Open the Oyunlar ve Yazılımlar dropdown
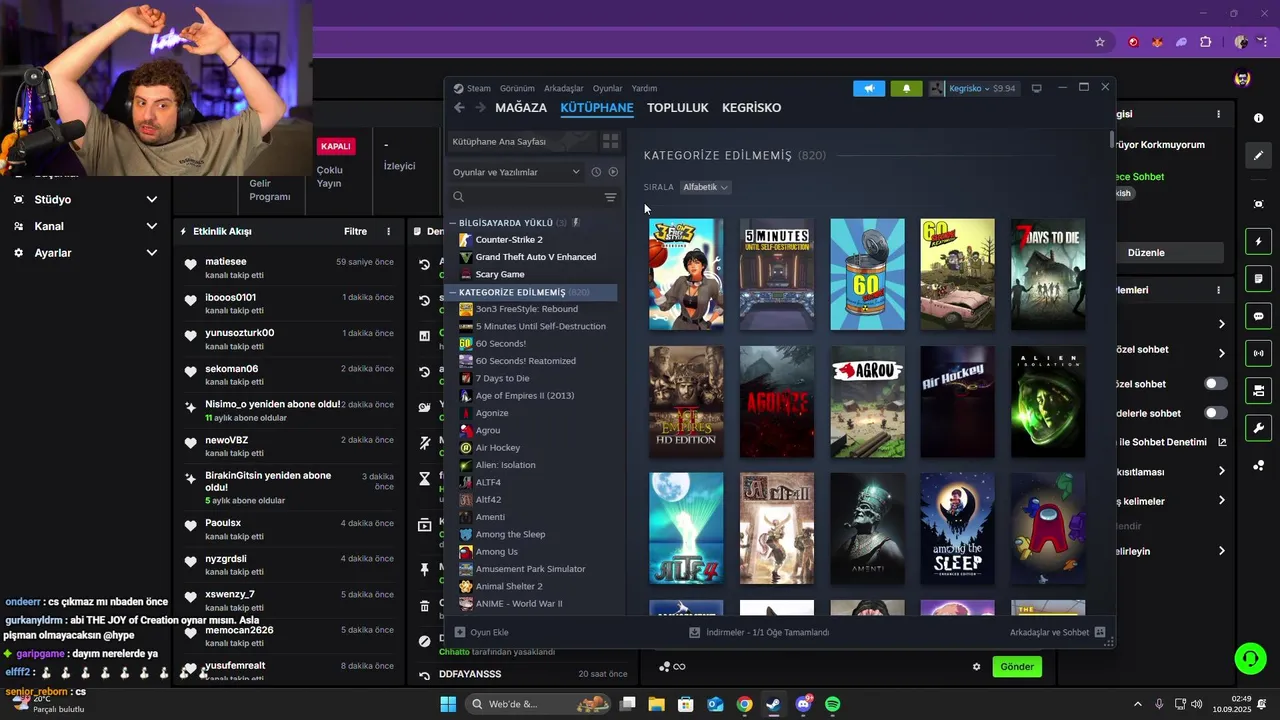Viewport: 1280px width, 720px height. [516, 172]
